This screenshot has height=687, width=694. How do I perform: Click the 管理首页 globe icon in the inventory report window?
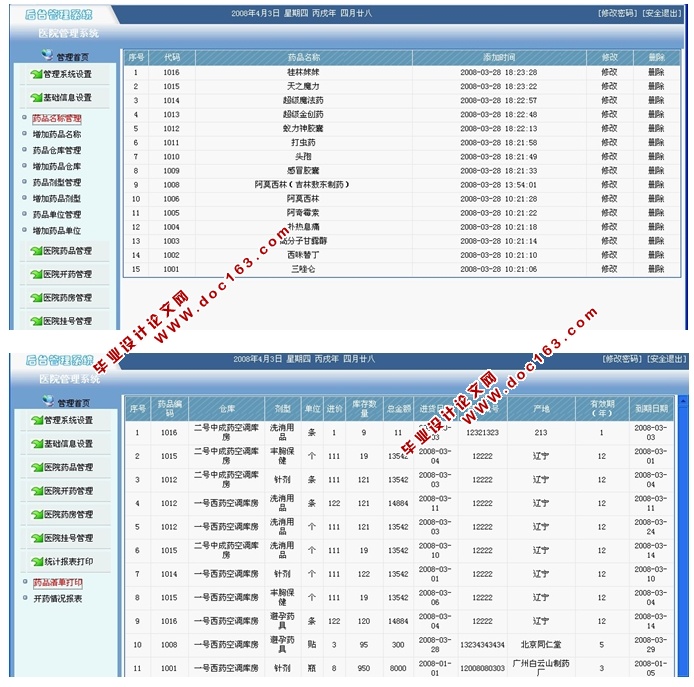click(48, 401)
